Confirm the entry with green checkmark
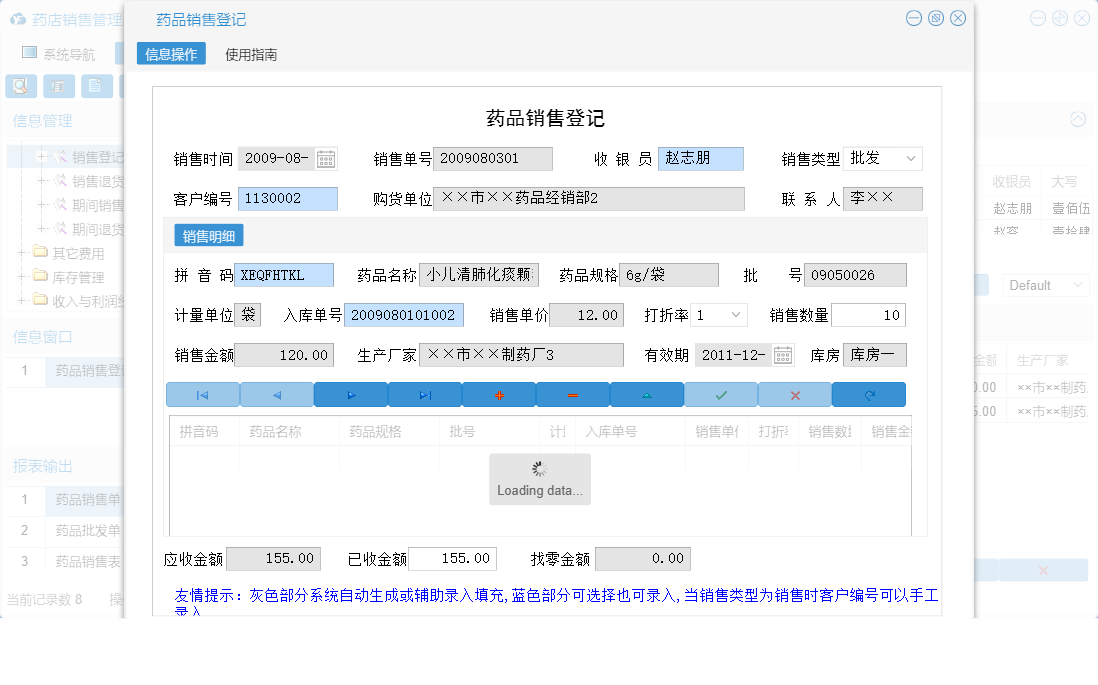Viewport: 1098px width, 685px height. 720,394
